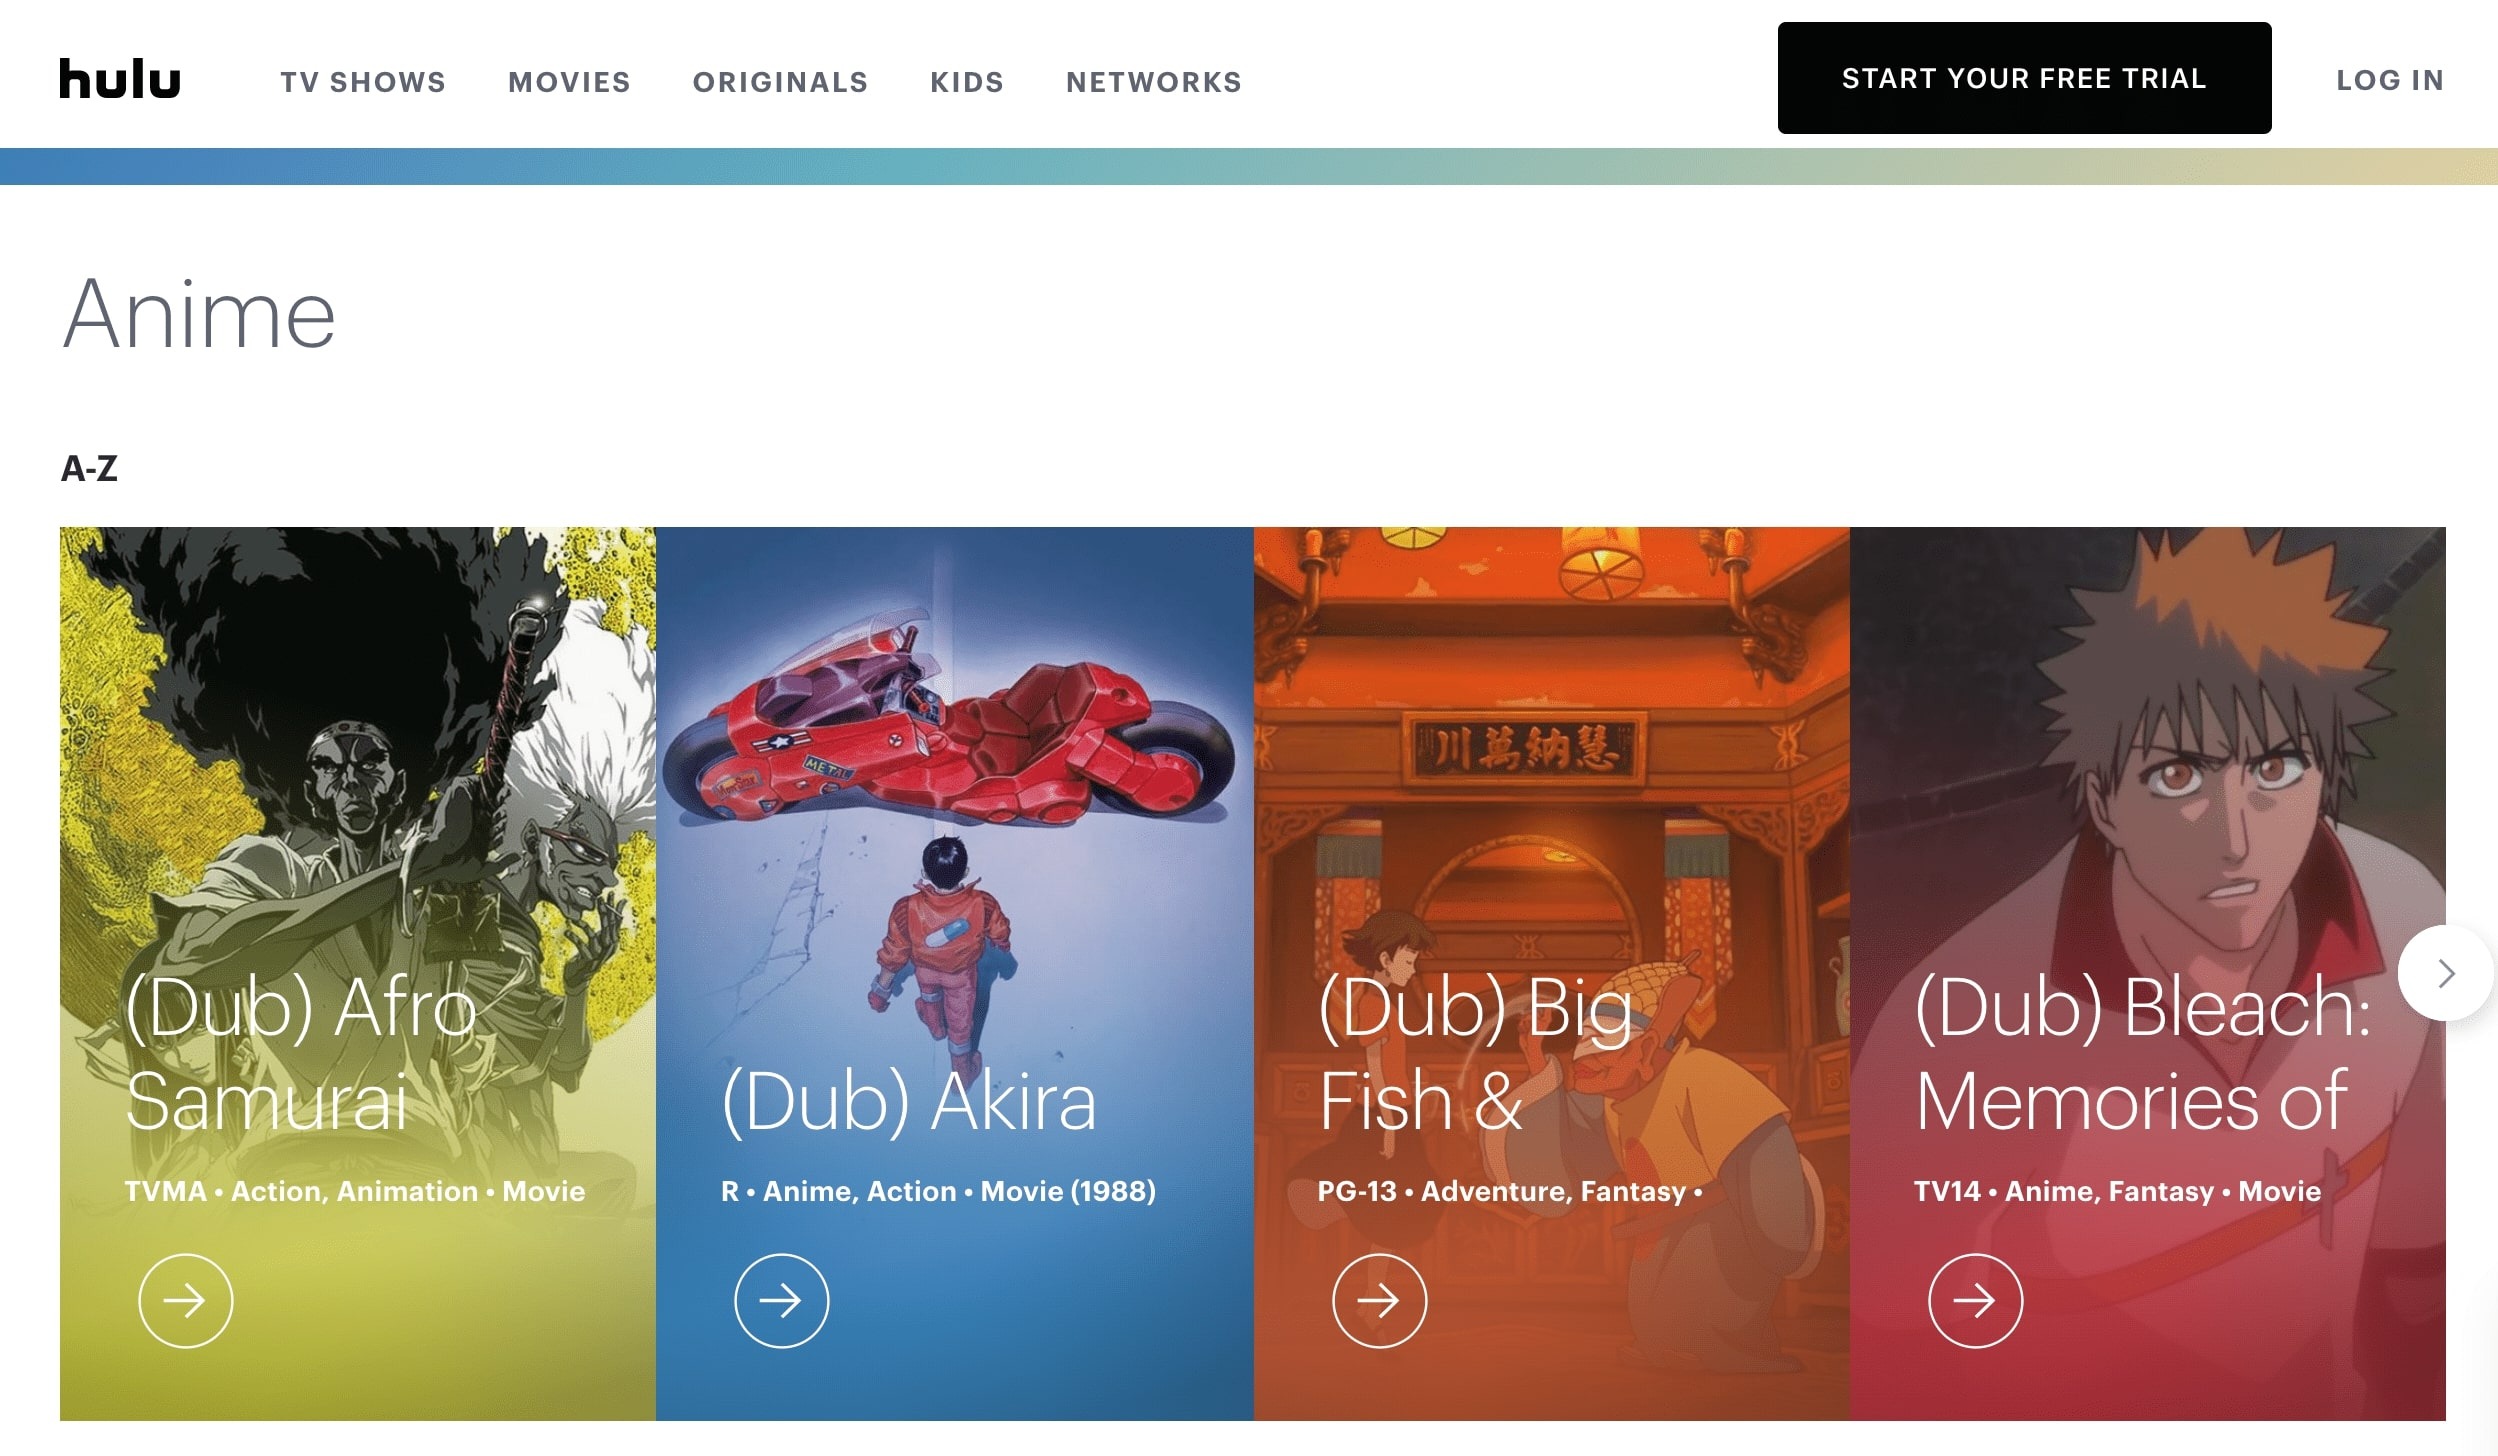Click the Anime page heading
Image resolution: width=2498 pixels, height=1456 pixels.
pyautogui.click(x=200, y=315)
